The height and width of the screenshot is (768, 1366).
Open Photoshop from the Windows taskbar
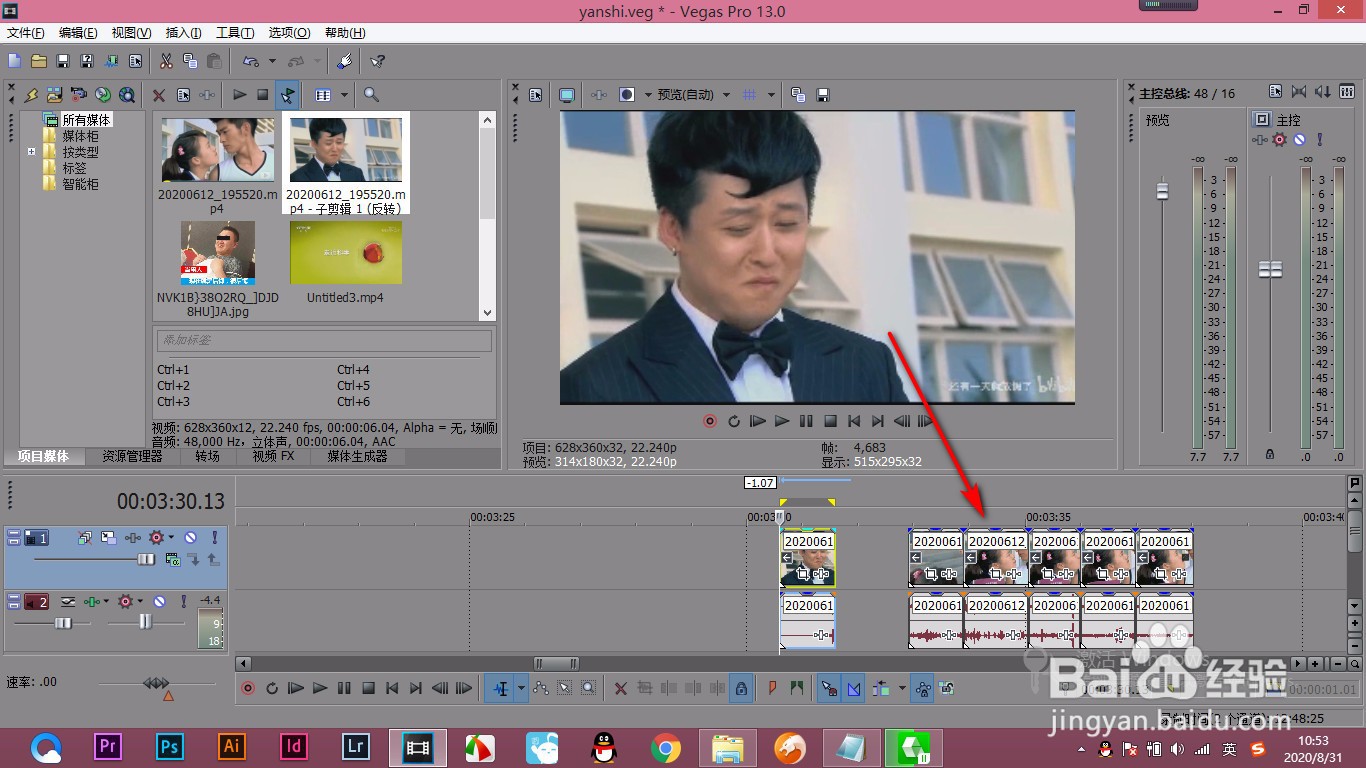[170, 748]
